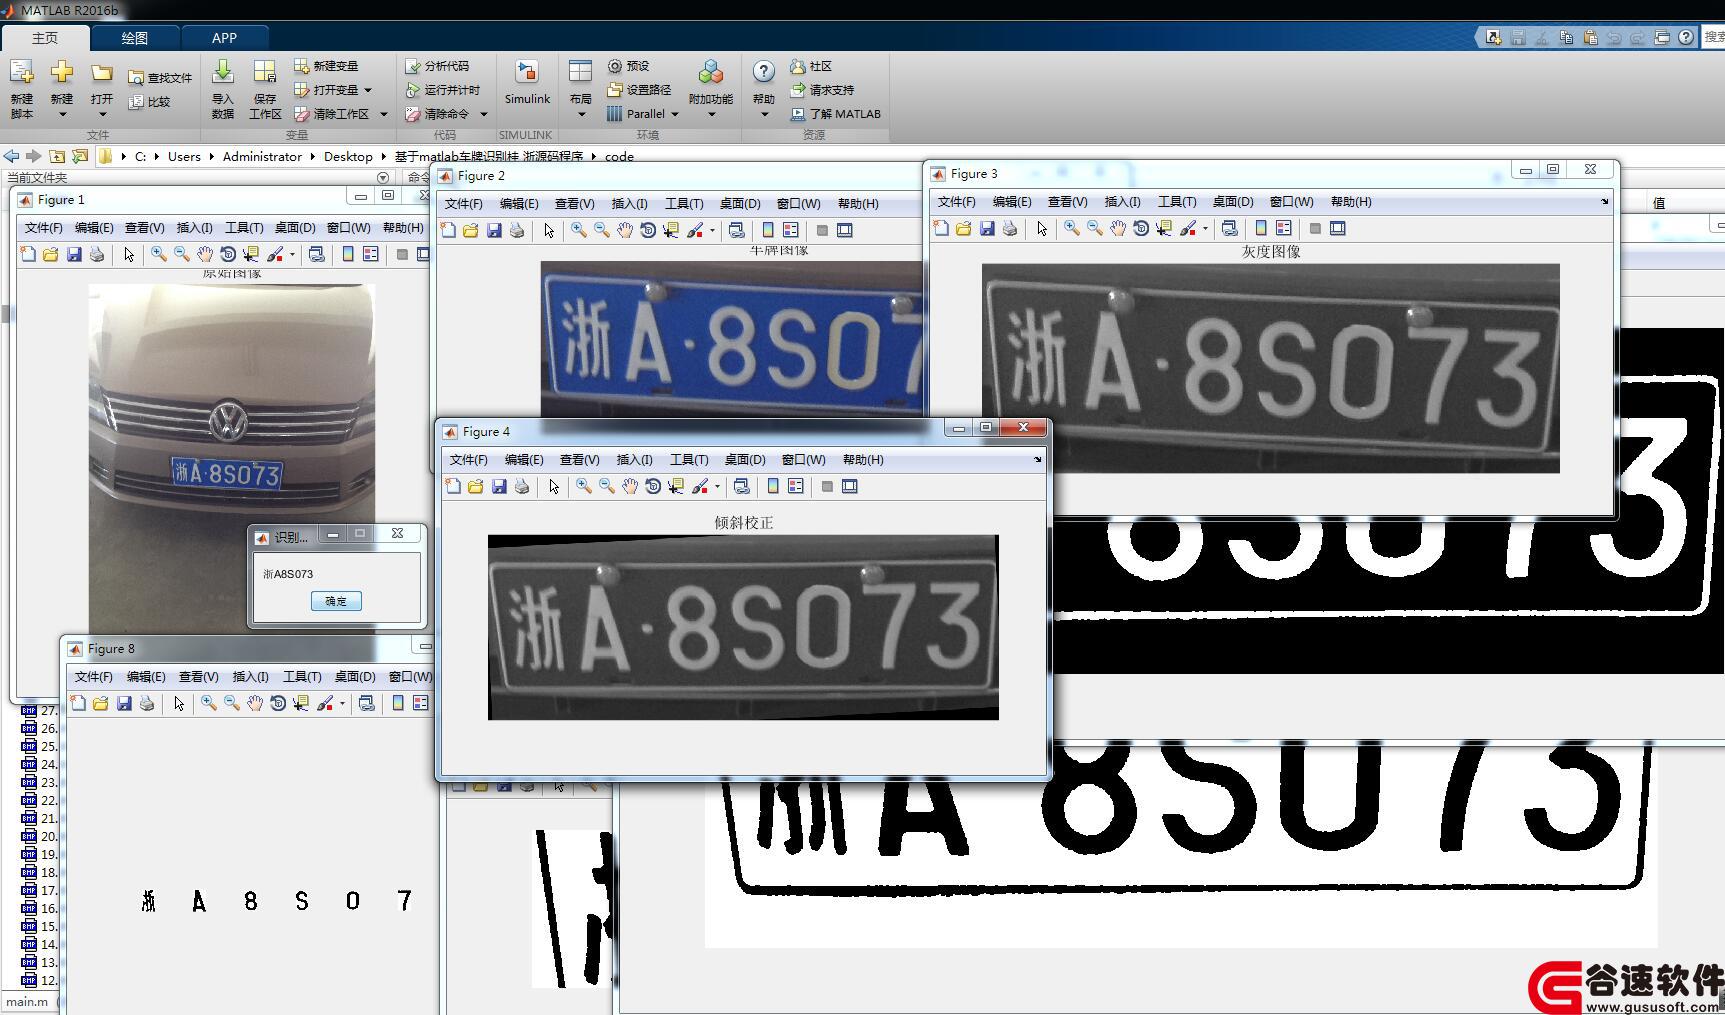The image size is (1725, 1015).
Task: Expand the Parallel dropdown
Action: click(675, 114)
